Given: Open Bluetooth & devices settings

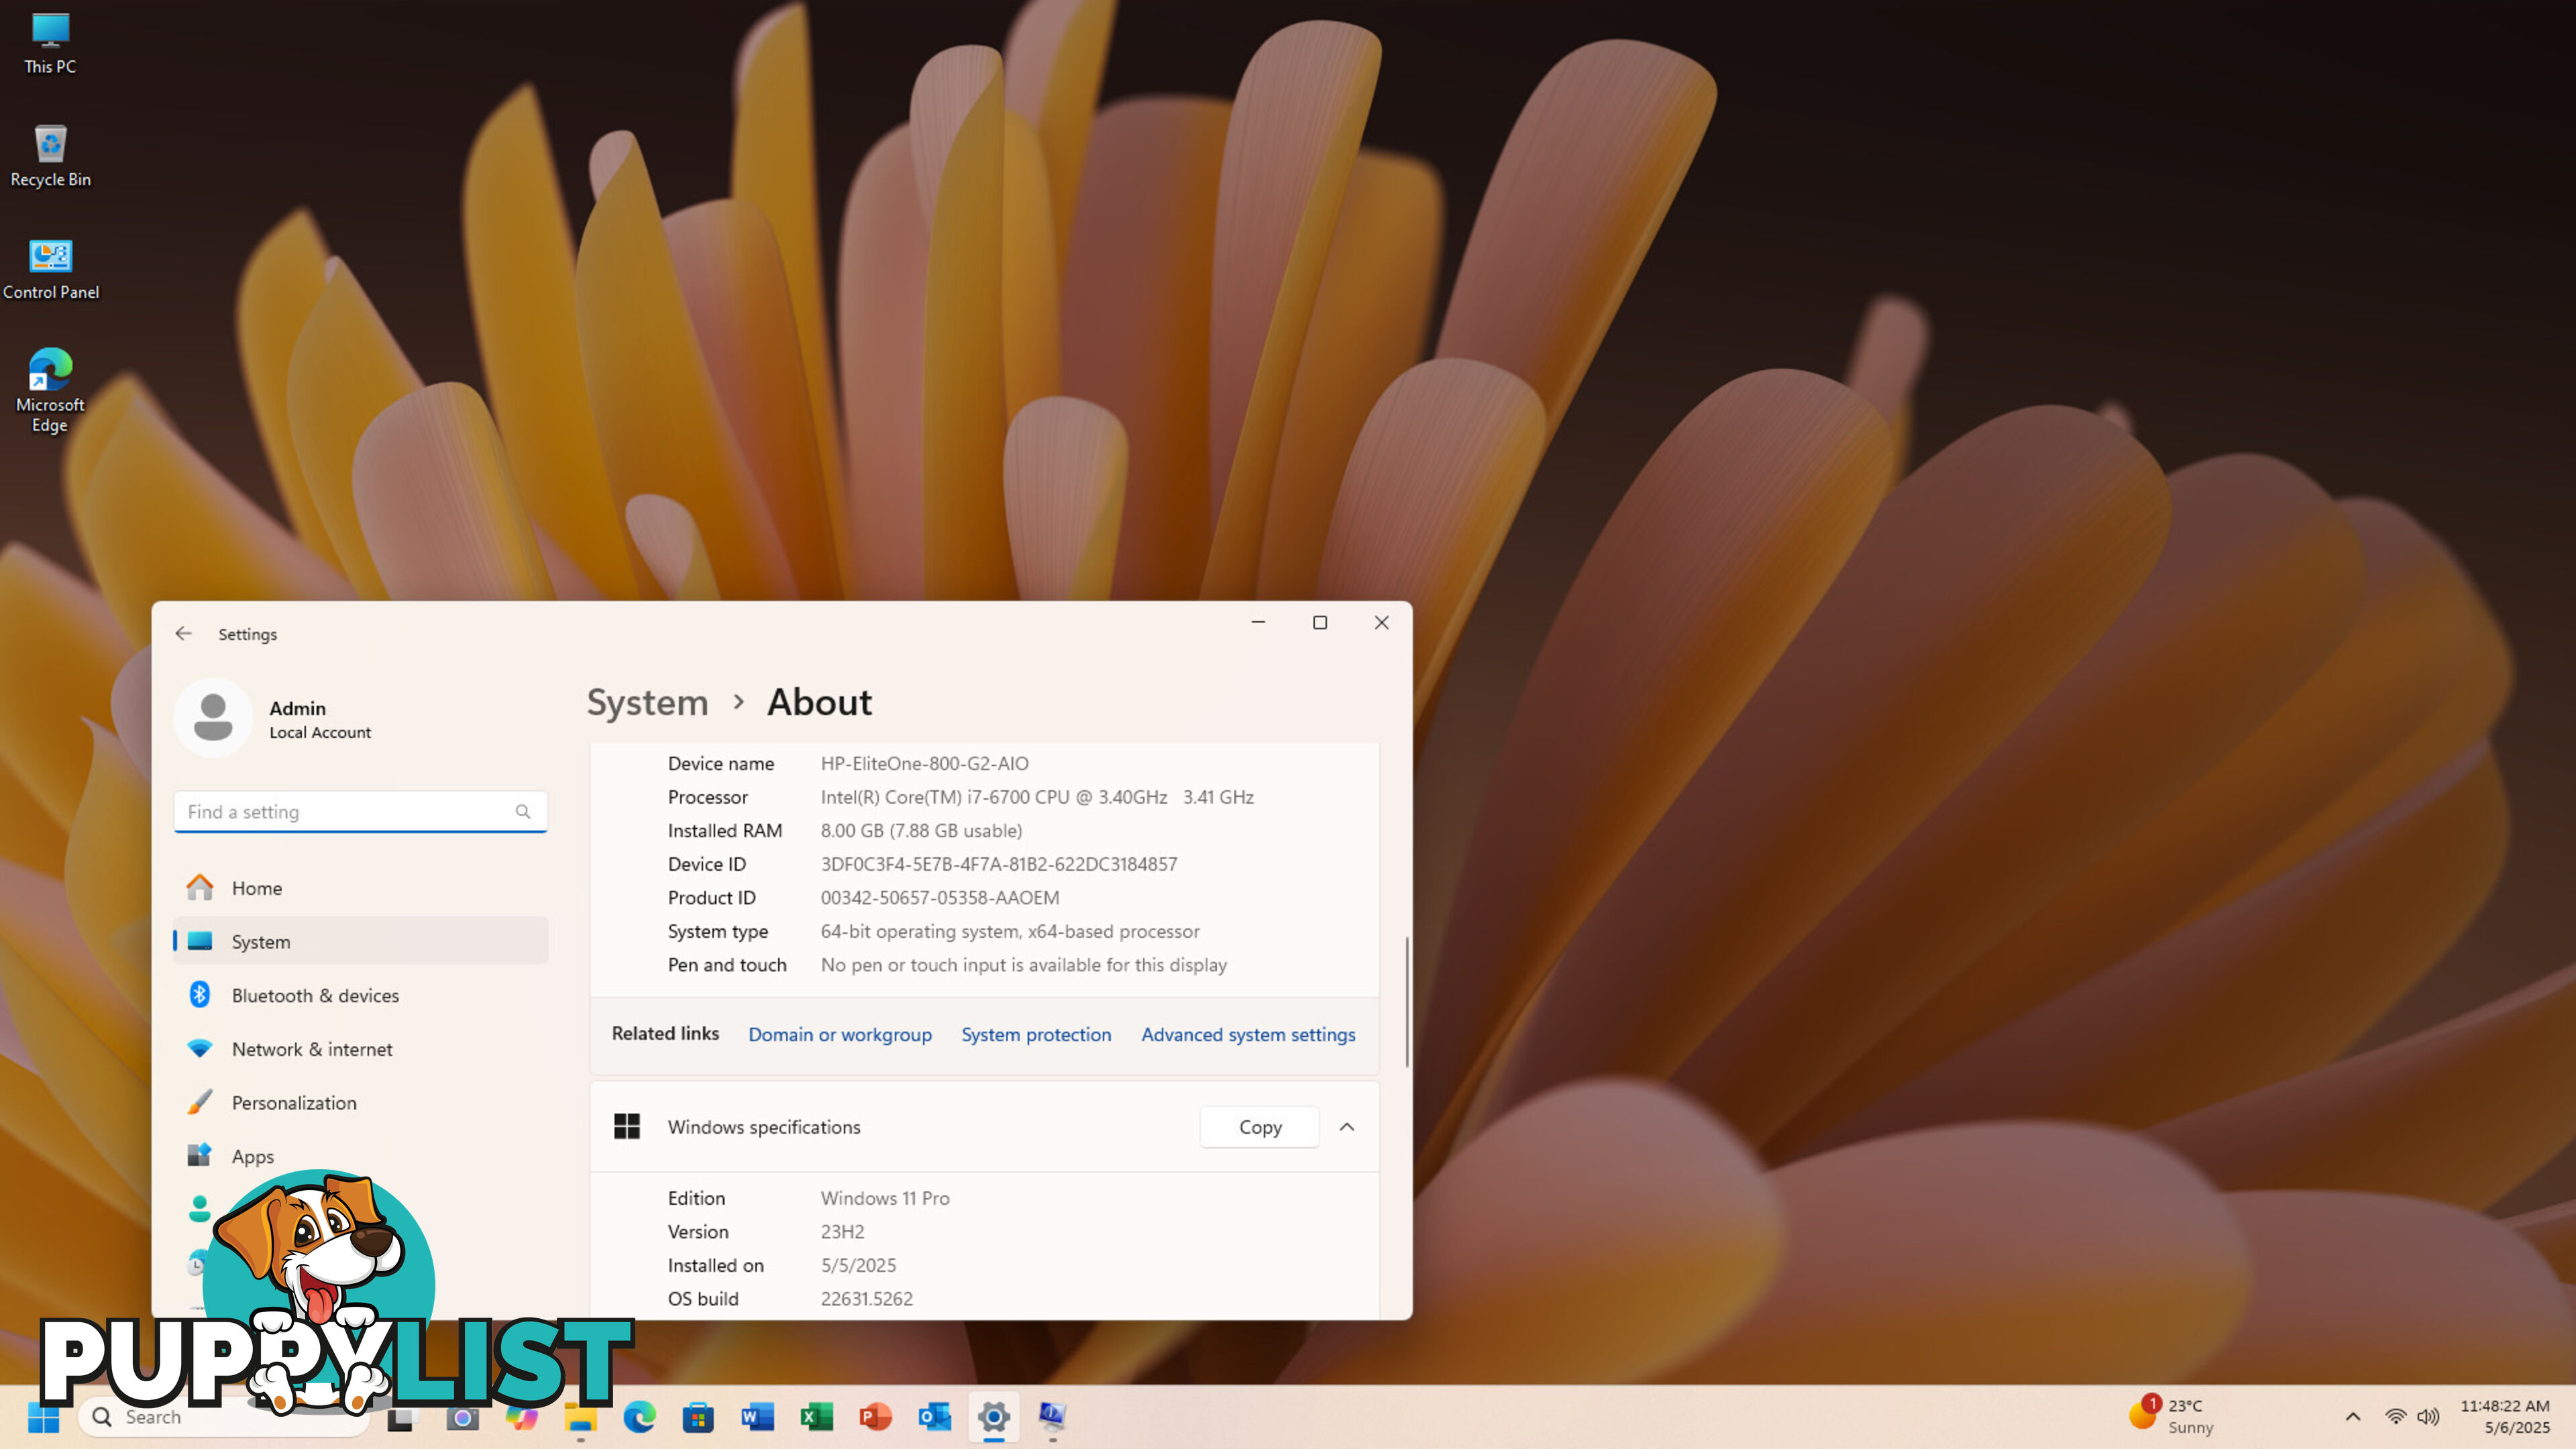Looking at the screenshot, I should 361,995.
